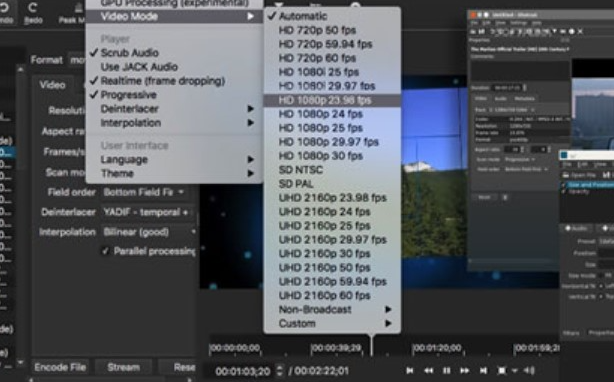Click the fast forward playback button
Screen dimensions: 614x382
coord(465,370)
